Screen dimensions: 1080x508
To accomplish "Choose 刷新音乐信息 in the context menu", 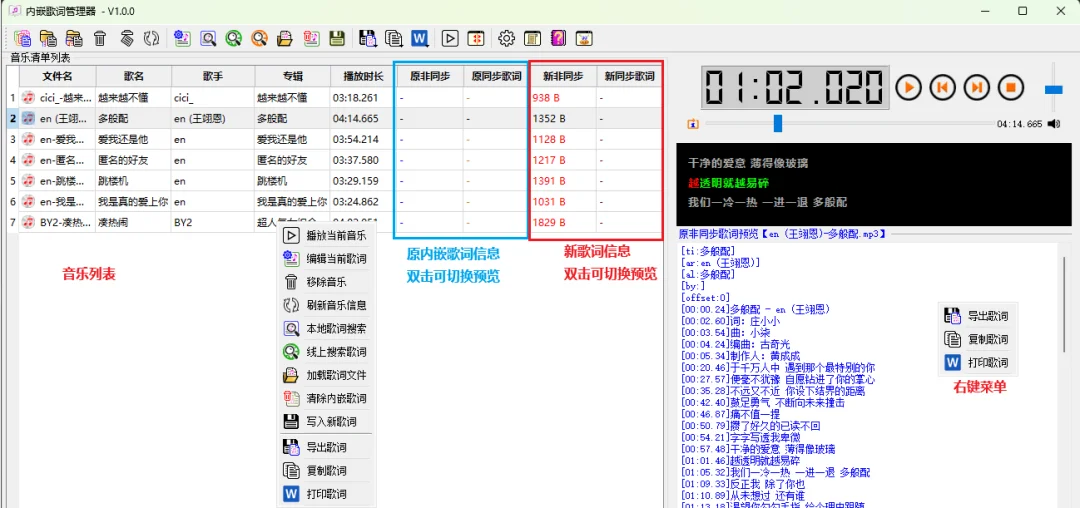I will [326, 305].
